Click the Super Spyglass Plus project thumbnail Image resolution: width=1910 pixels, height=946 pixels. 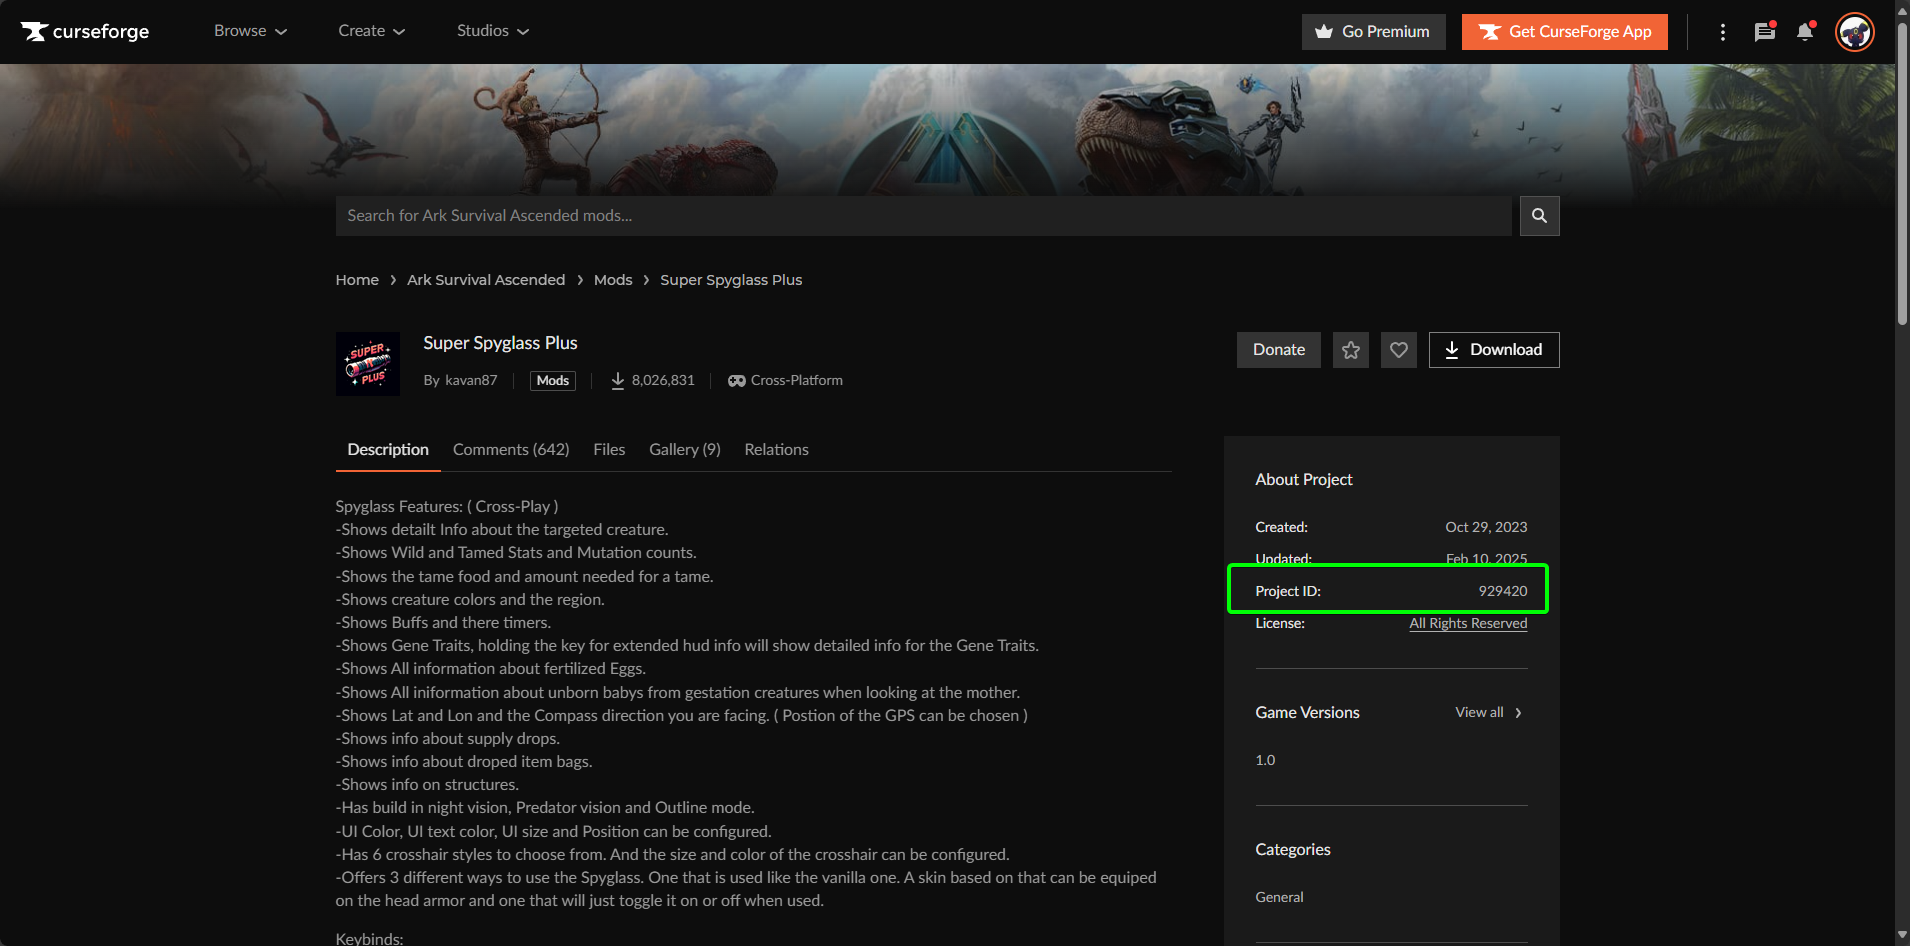click(368, 364)
